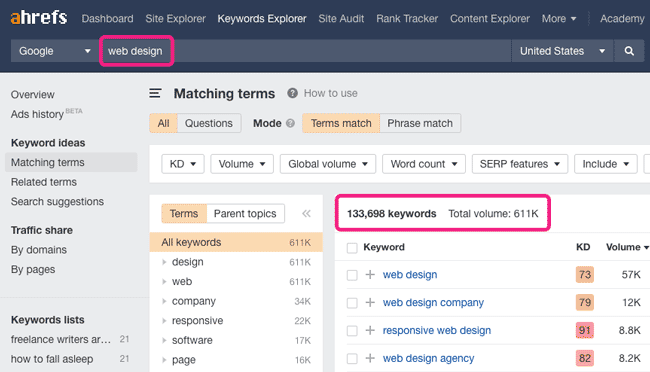650x372 pixels.
Task: Open Keywords Explorer in top navigation
Action: [262, 19]
